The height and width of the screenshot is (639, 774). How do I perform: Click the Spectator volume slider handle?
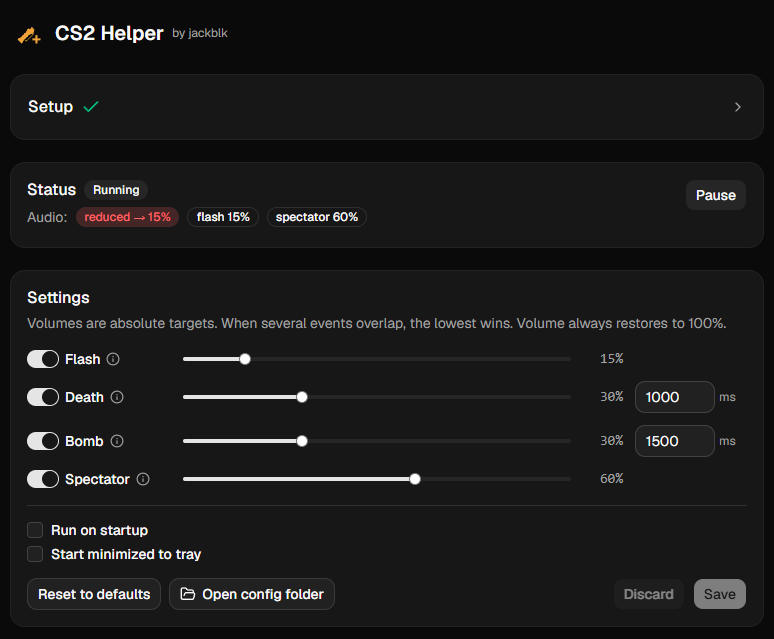pyautogui.click(x=415, y=479)
